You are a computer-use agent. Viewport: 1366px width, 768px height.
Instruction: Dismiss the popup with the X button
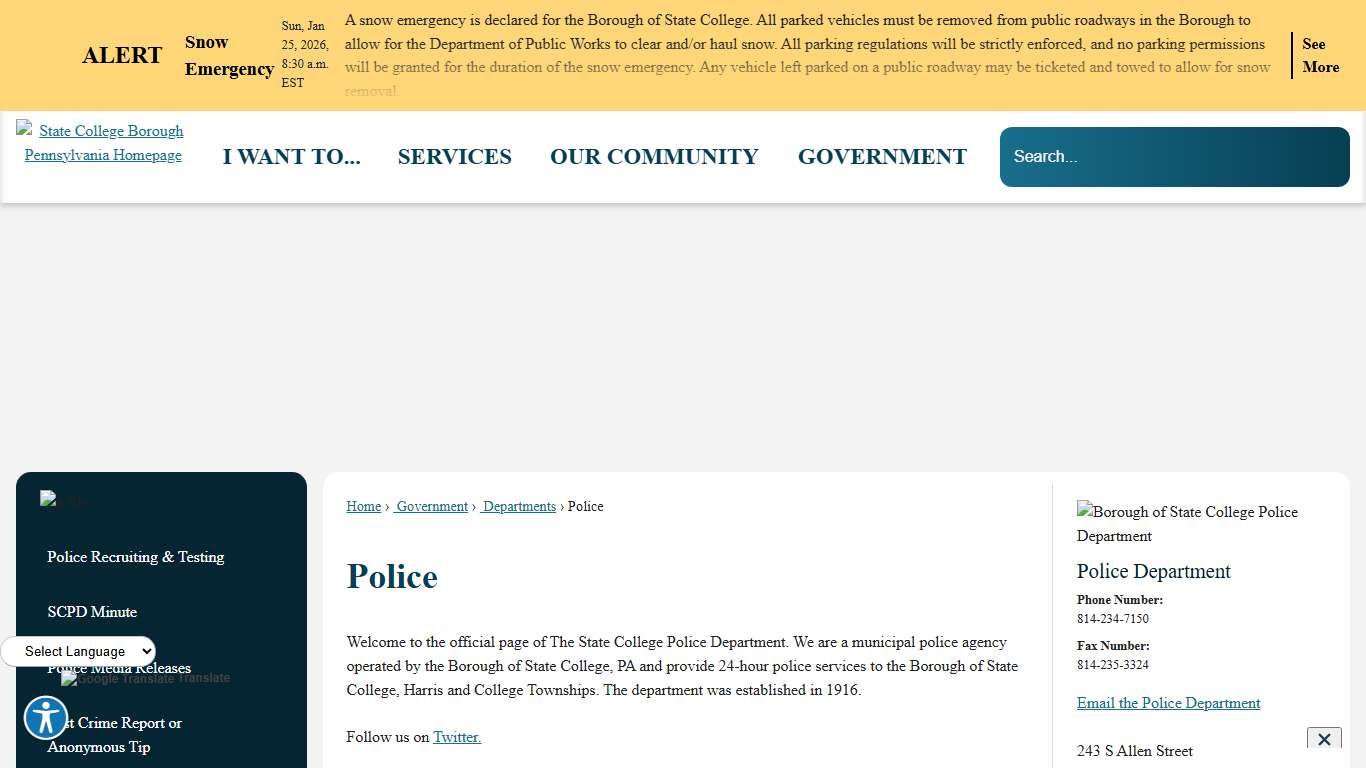click(x=1323, y=739)
